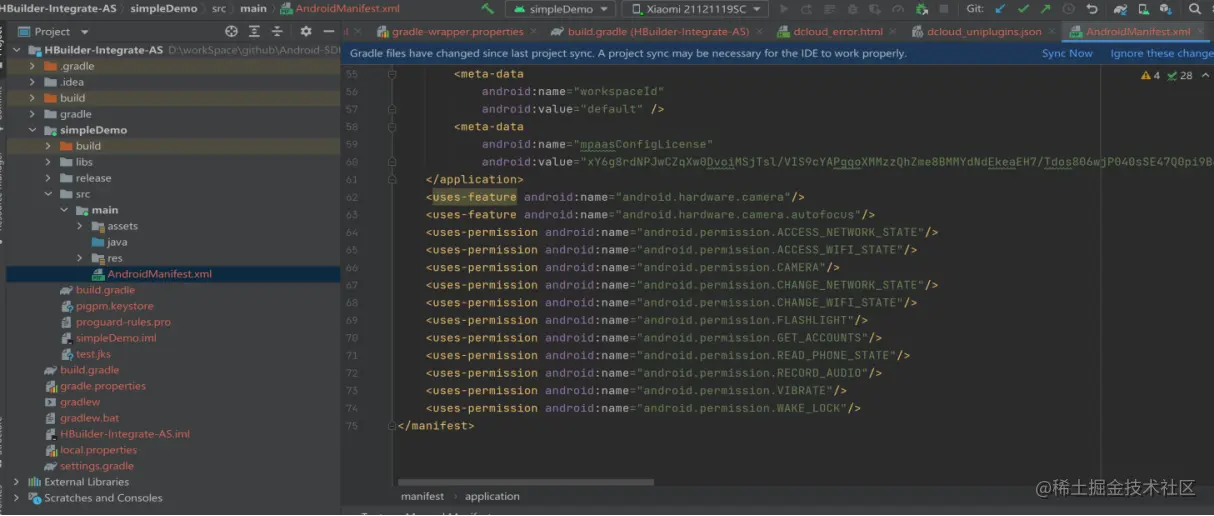1214x516 pixels.
Task: Click Attach Debugger to Android Process icon
Action: coord(920,9)
